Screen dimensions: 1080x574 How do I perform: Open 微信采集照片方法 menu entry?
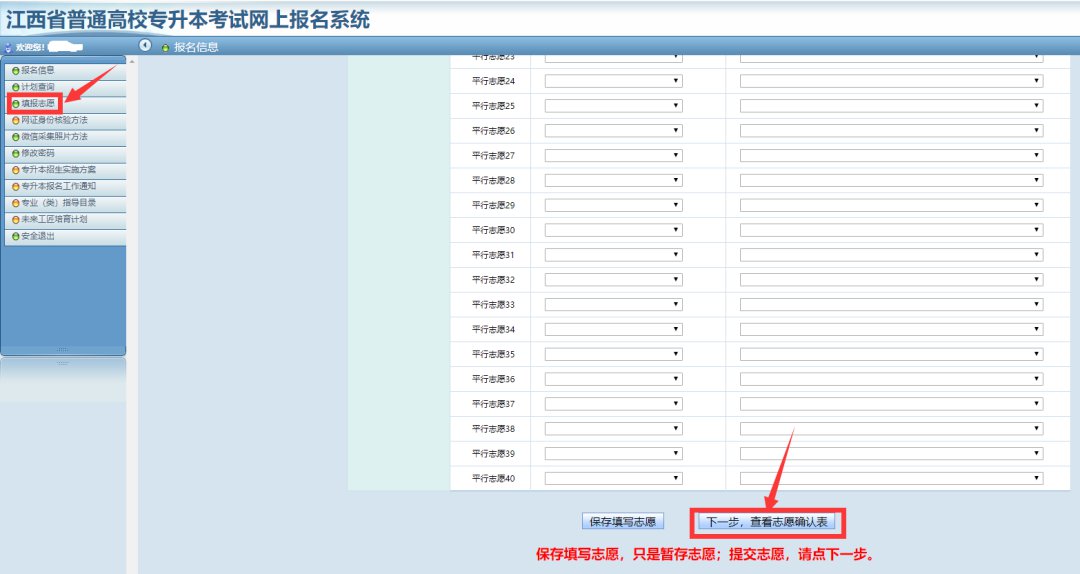(x=64, y=136)
